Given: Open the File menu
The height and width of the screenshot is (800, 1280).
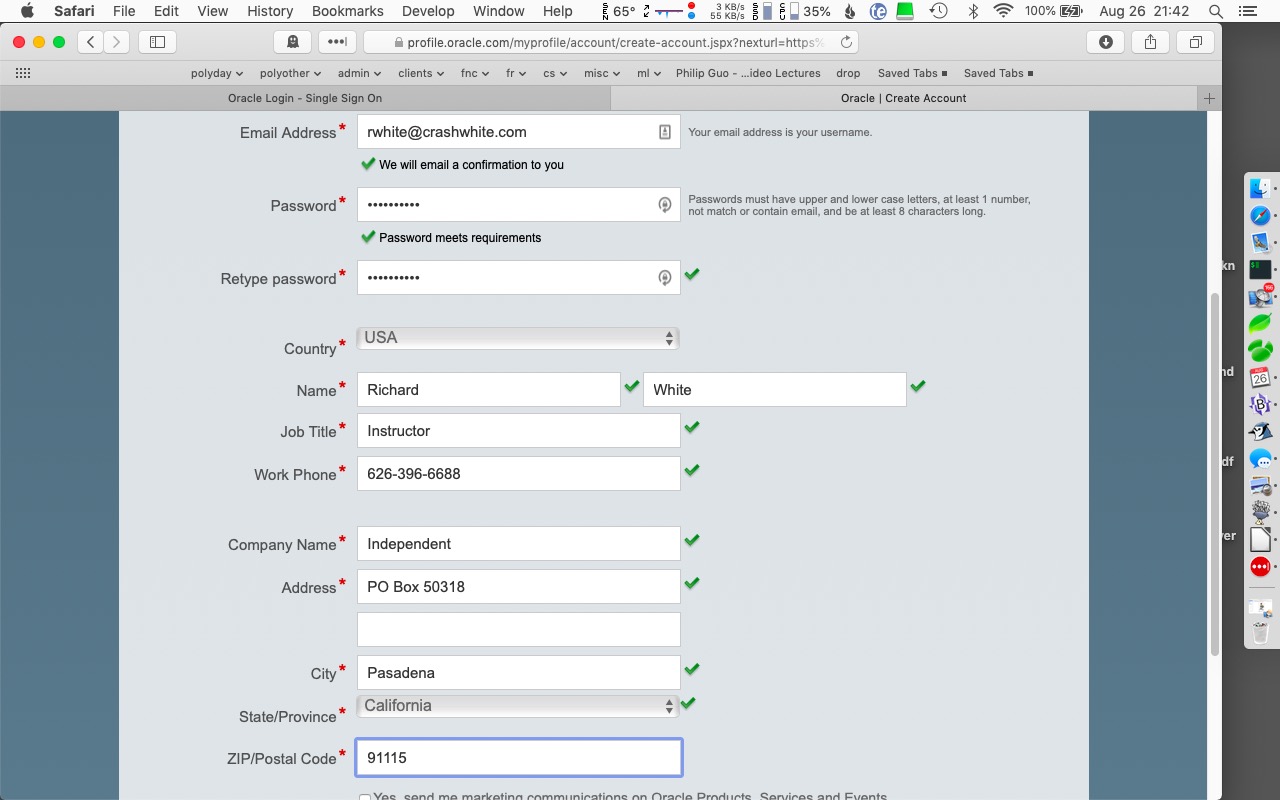Looking at the screenshot, I should [124, 11].
